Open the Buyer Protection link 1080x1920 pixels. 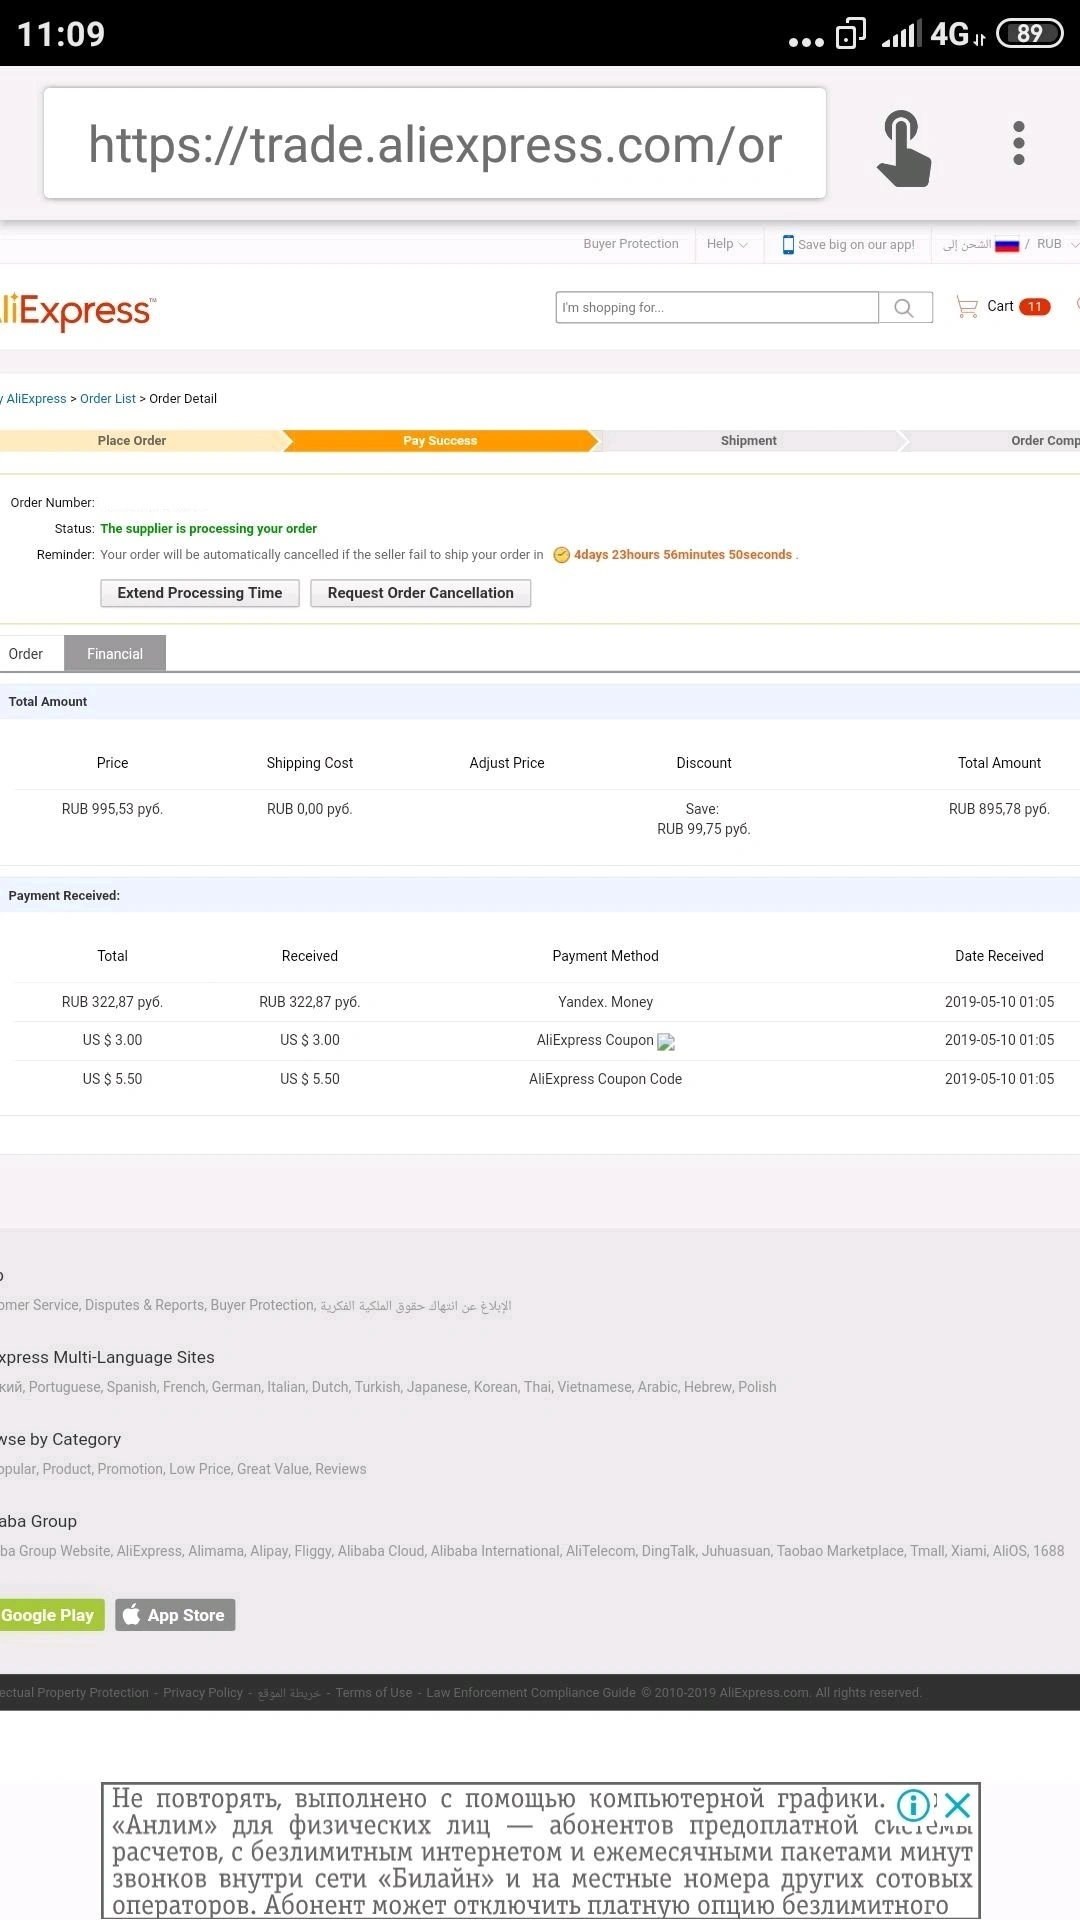[631, 244]
